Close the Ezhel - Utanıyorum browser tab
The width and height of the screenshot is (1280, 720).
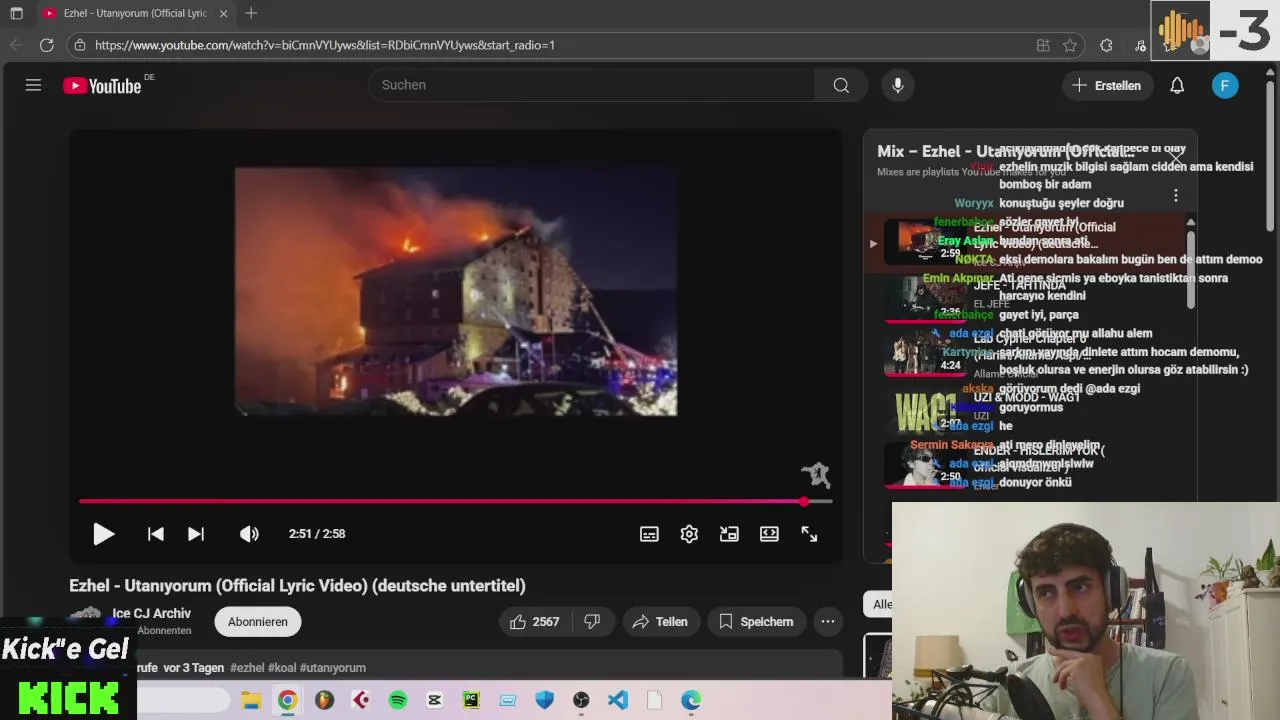(x=223, y=13)
